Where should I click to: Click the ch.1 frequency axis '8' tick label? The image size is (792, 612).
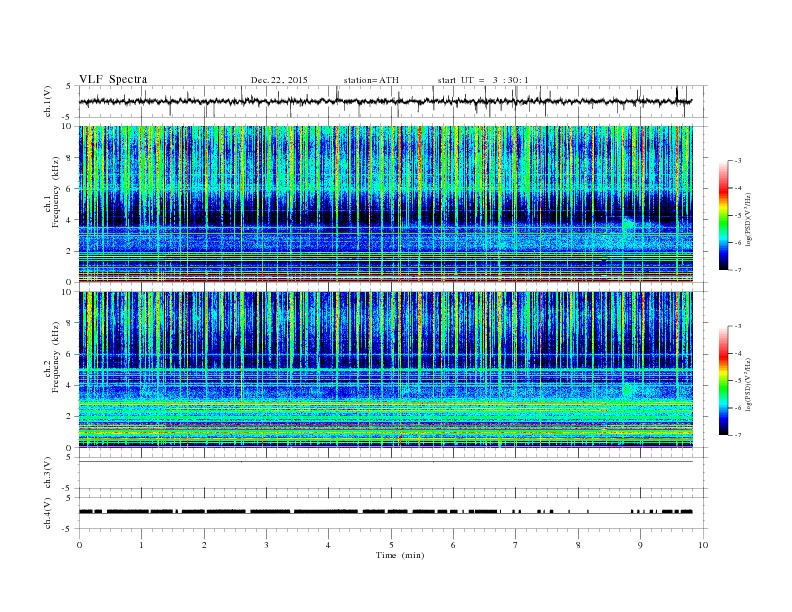point(70,158)
